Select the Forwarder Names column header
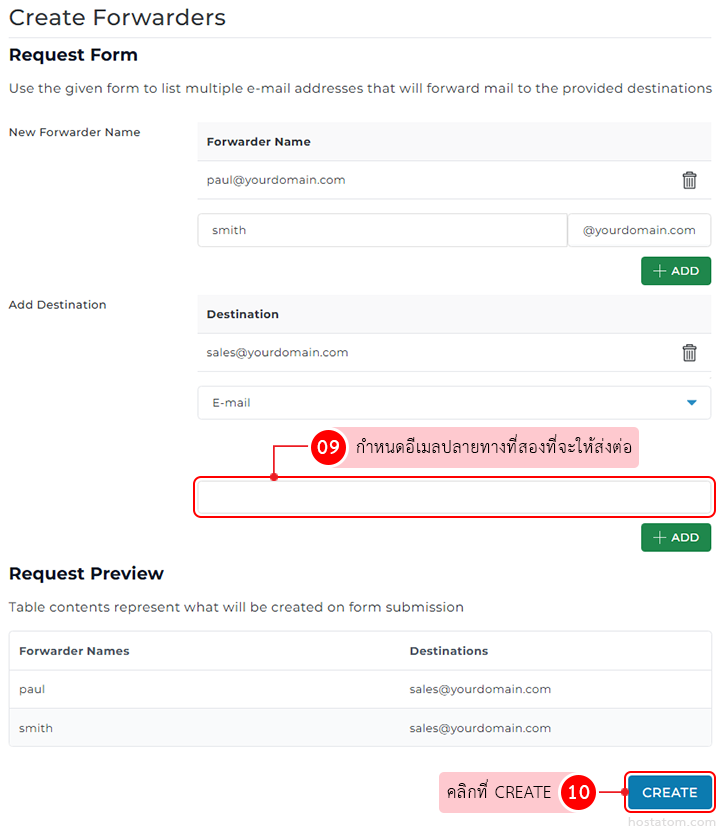The width and height of the screenshot is (720, 830). 74,651
